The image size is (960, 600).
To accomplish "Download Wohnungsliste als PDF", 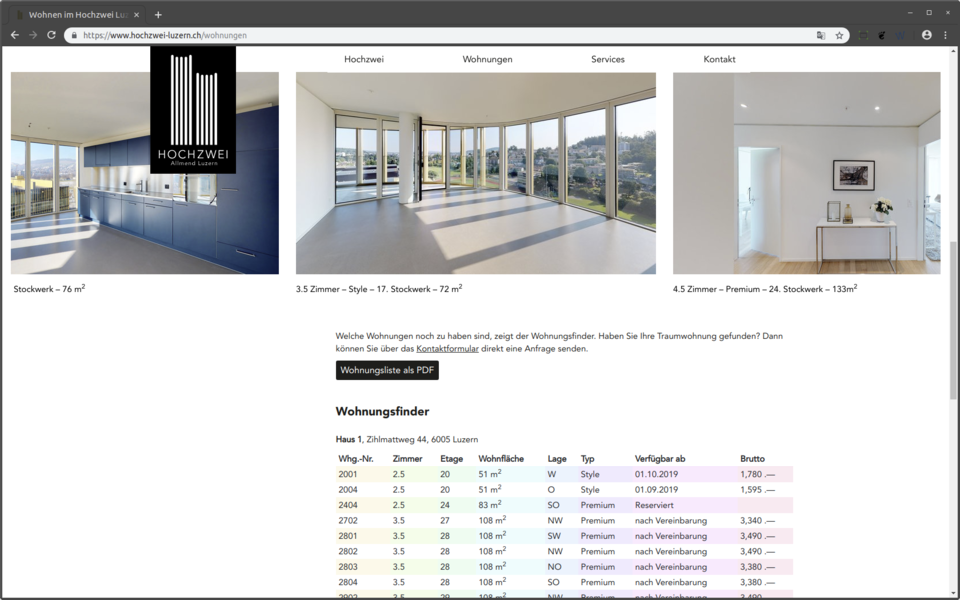I will 387,370.
